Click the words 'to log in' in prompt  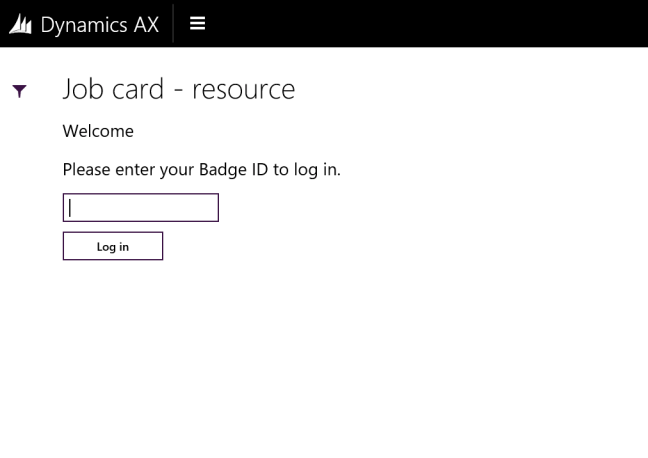click(x=307, y=169)
